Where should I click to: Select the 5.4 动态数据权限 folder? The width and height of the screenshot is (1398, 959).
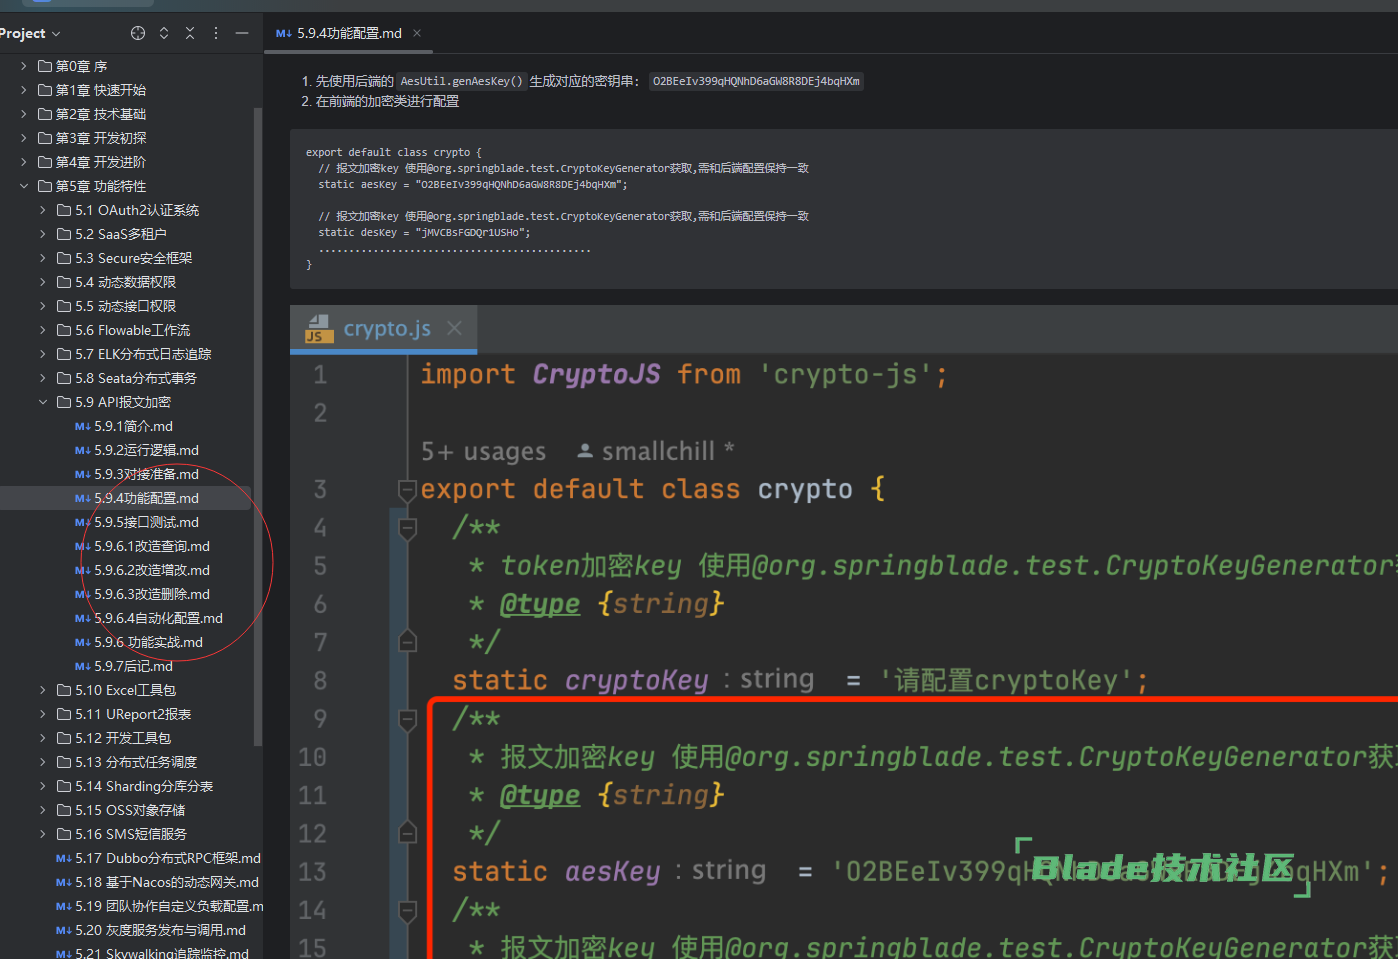(x=117, y=282)
